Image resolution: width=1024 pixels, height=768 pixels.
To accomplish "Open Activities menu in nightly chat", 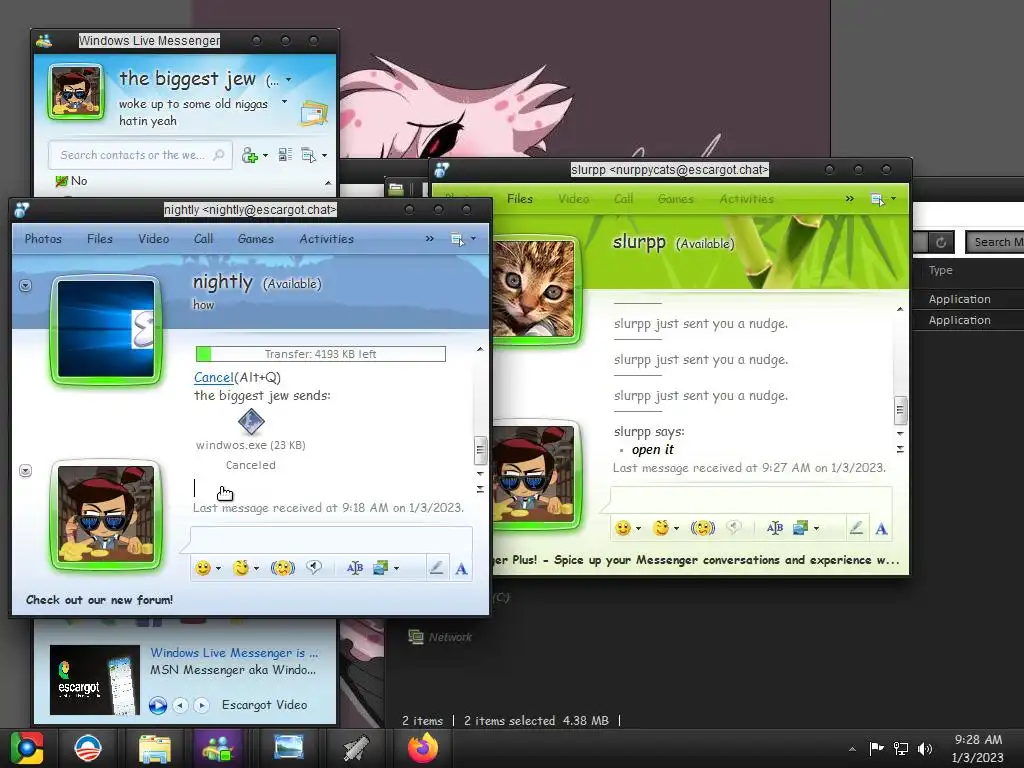I will 327,239.
